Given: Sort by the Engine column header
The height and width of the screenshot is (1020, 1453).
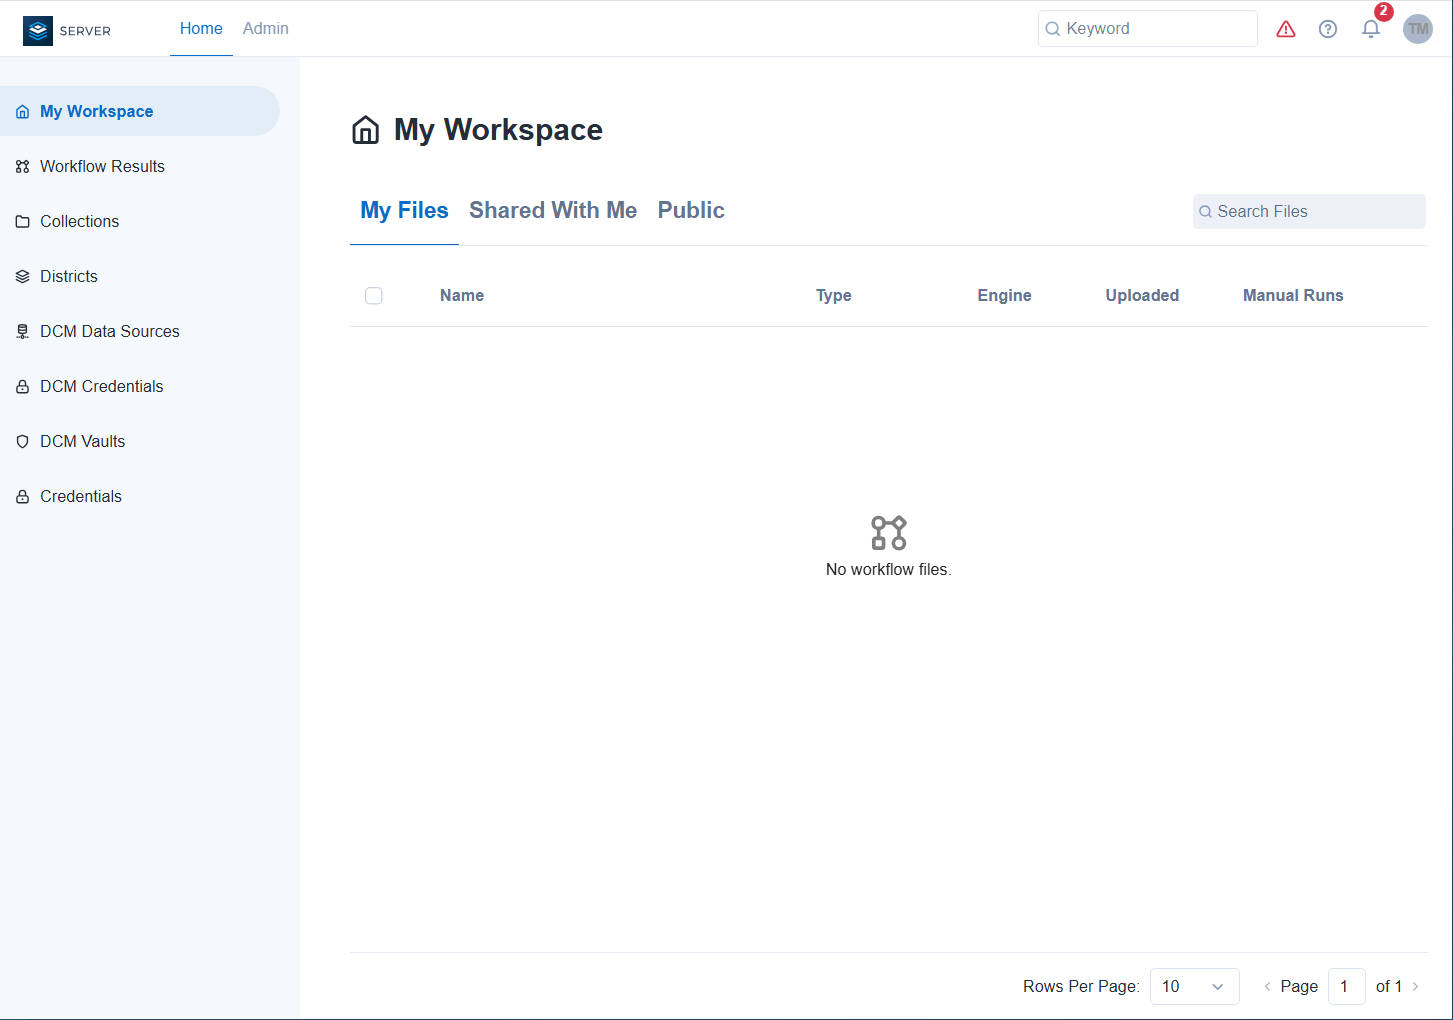Looking at the screenshot, I should click(x=1004, y=296).
